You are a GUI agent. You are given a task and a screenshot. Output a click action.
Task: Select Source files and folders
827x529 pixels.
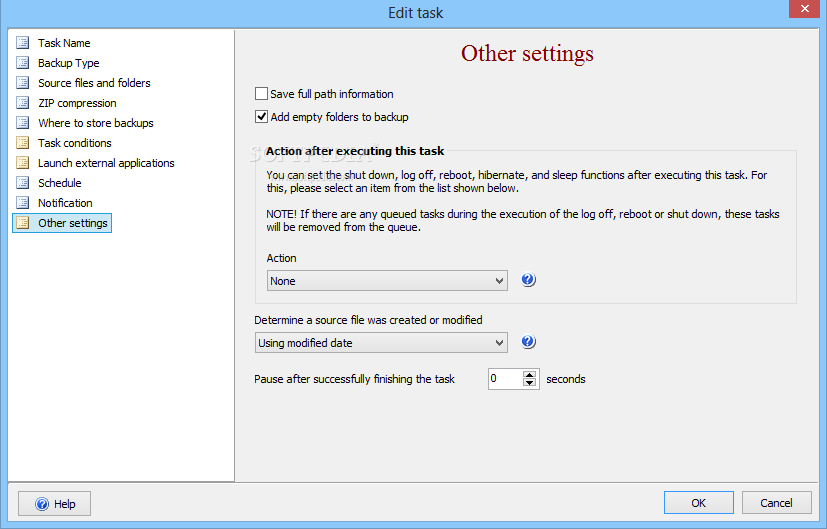click(94, 83)
